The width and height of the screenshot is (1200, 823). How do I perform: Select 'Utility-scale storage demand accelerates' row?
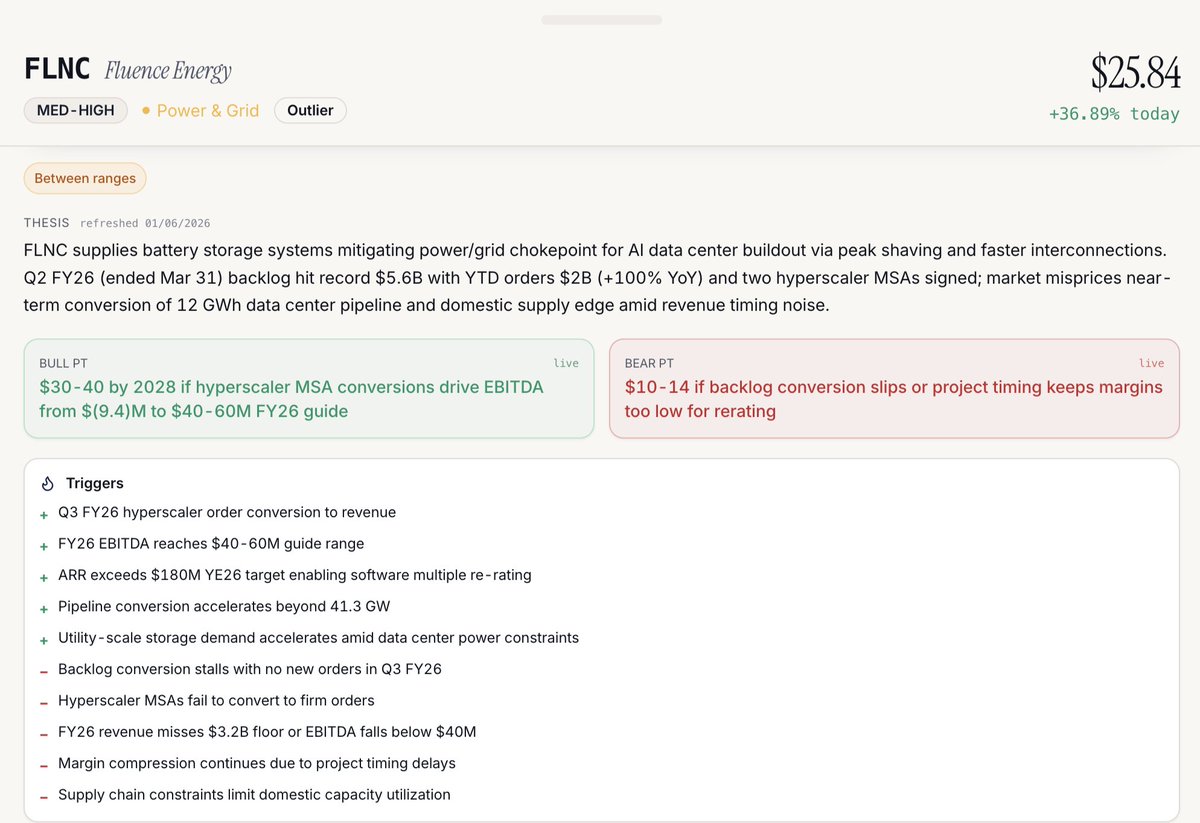[x=318, y=638]
